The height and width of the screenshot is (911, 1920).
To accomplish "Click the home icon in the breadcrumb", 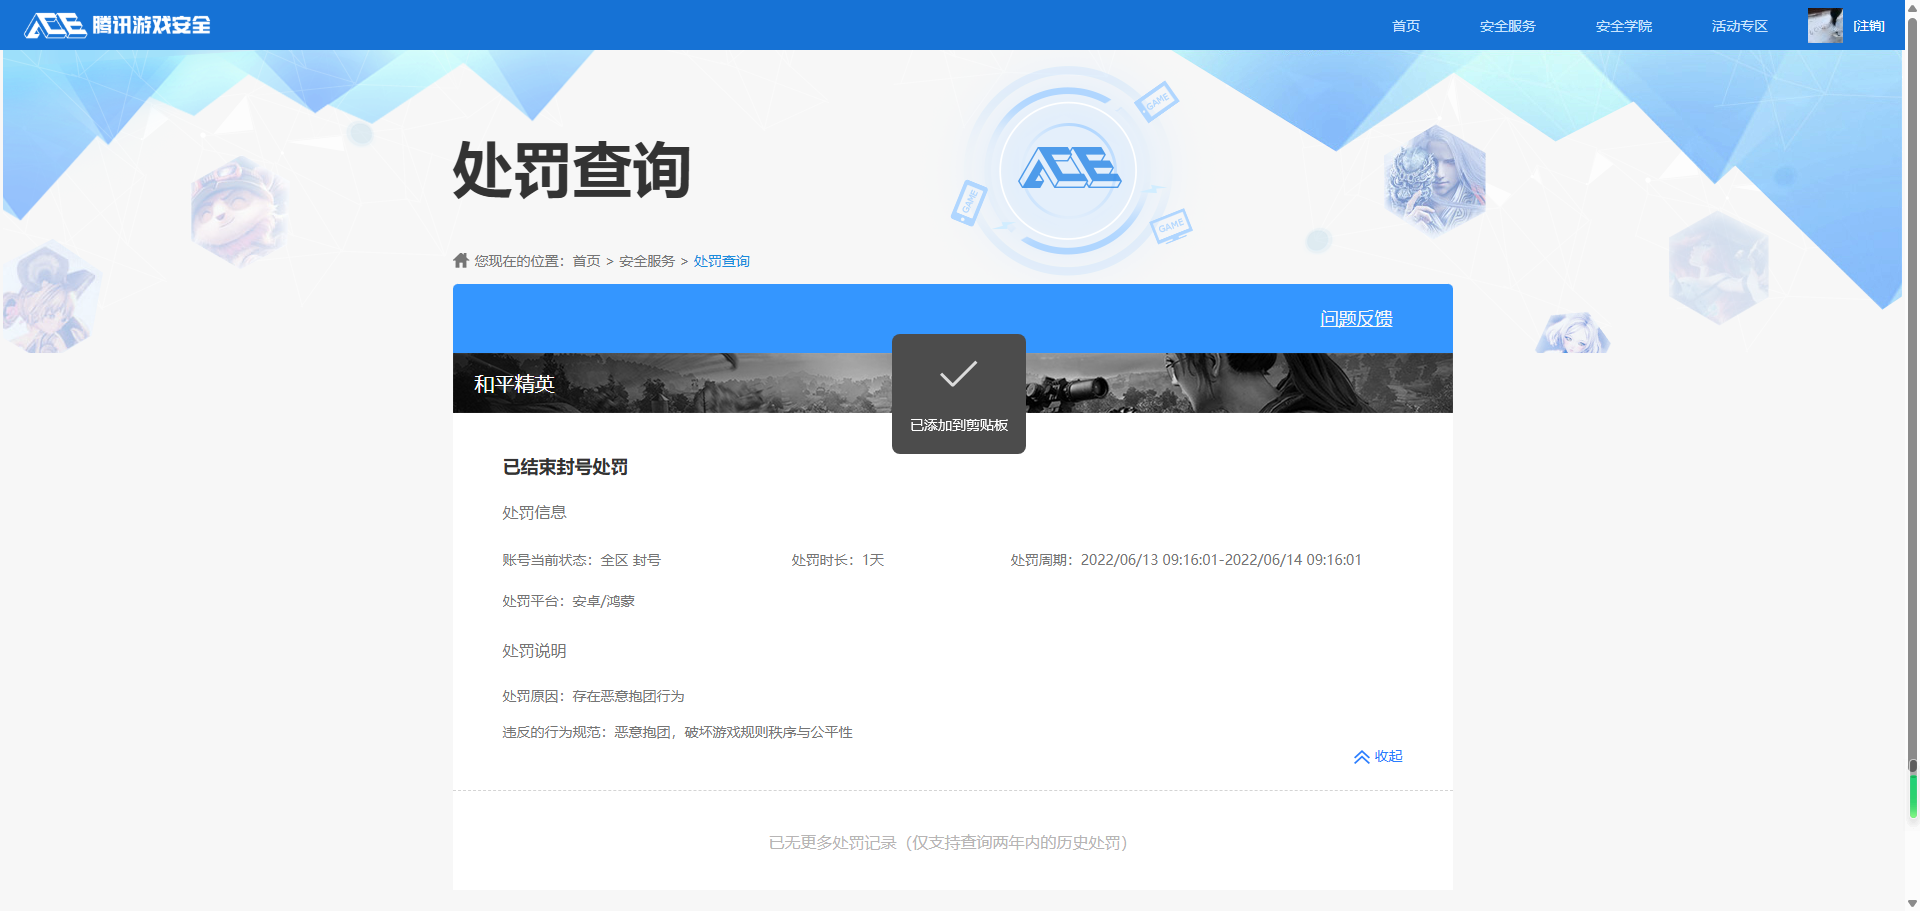I will click(461, 260).
